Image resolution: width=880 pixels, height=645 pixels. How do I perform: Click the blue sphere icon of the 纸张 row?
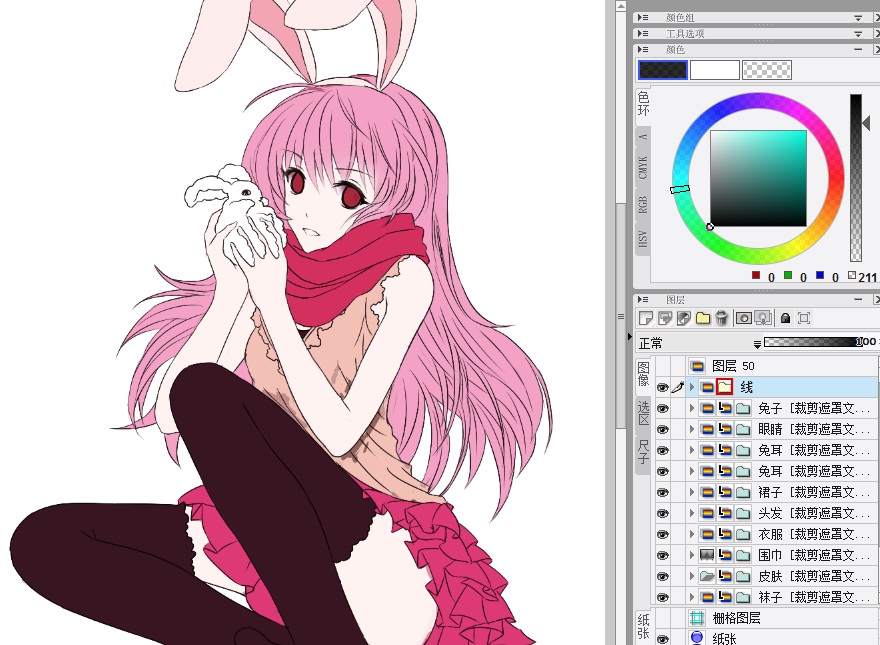[x=697, y=638]
